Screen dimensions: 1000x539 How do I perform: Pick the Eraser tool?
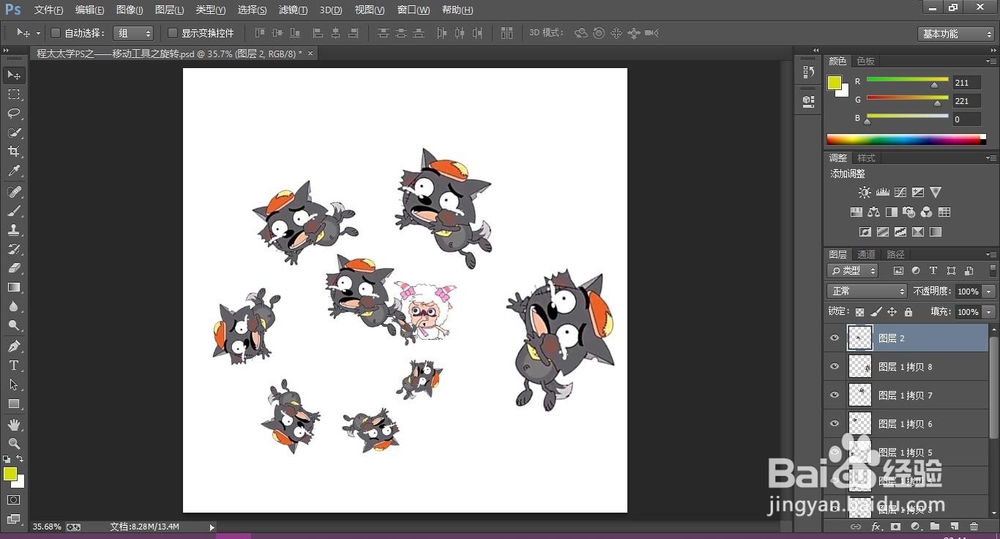tap(13, 268)
